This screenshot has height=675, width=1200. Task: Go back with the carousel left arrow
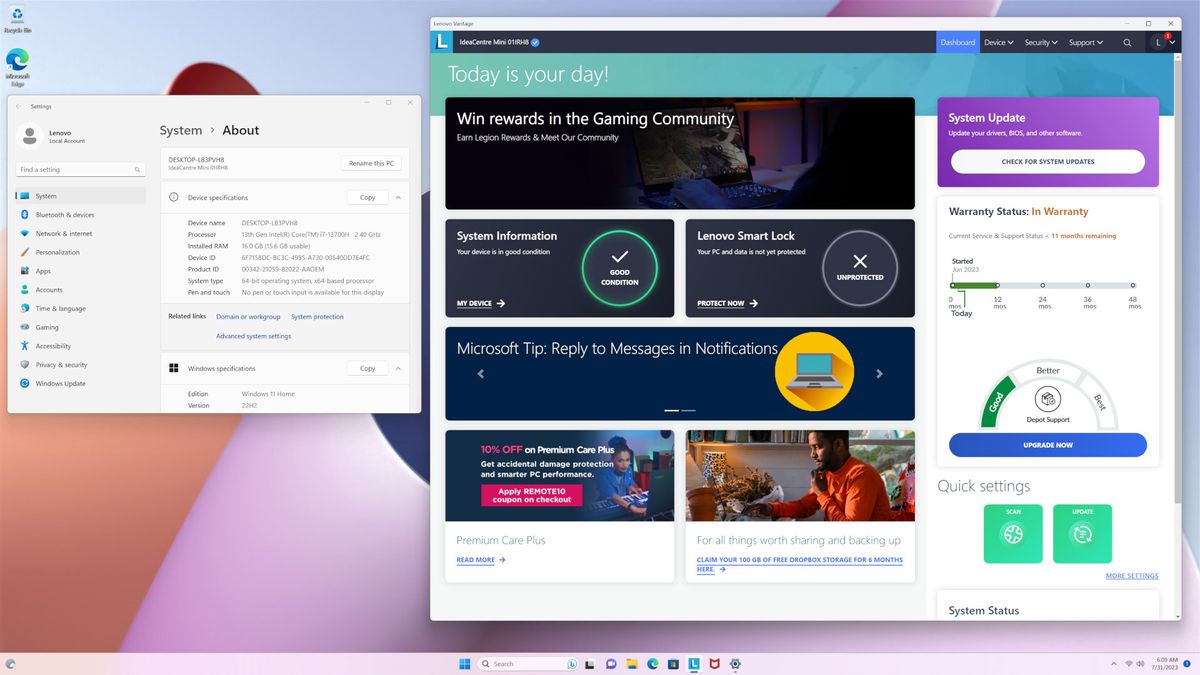tap(481, 374)
